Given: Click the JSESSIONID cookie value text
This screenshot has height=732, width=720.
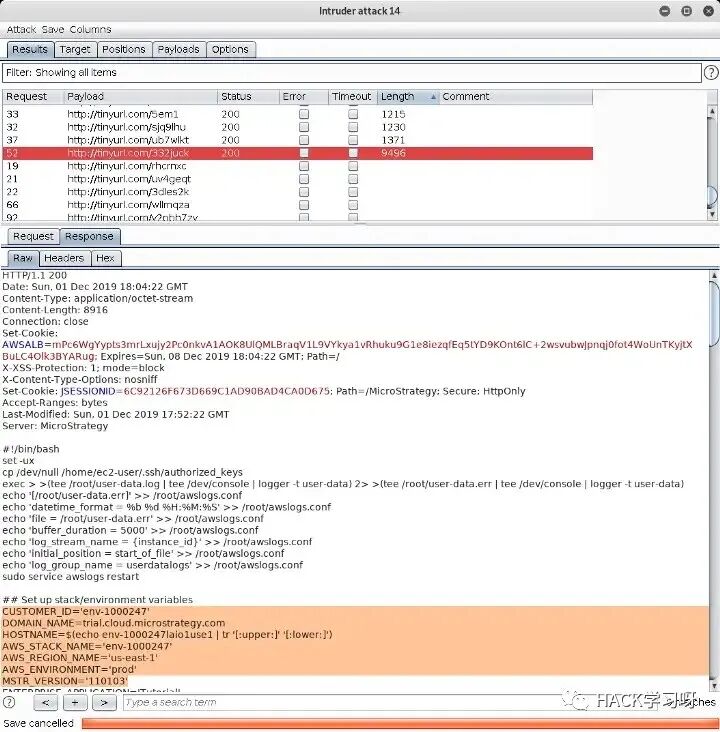Looking at the screenshot, I should point(226,391).
